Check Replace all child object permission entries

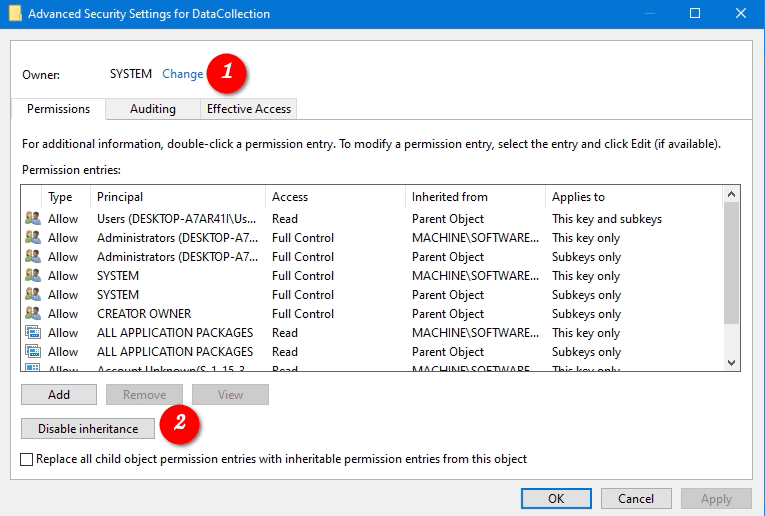point(27,459)
